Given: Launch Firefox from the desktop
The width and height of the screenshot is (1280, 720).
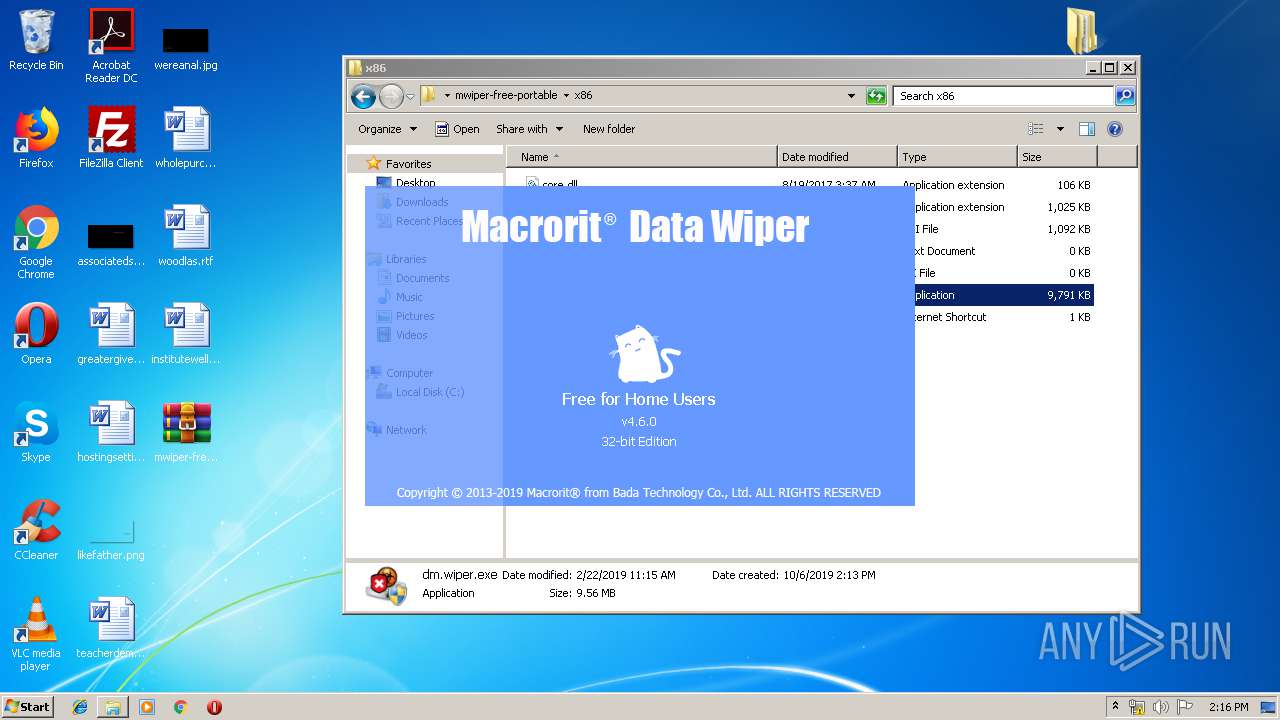Looking at the screenshot, I should 36,138.
